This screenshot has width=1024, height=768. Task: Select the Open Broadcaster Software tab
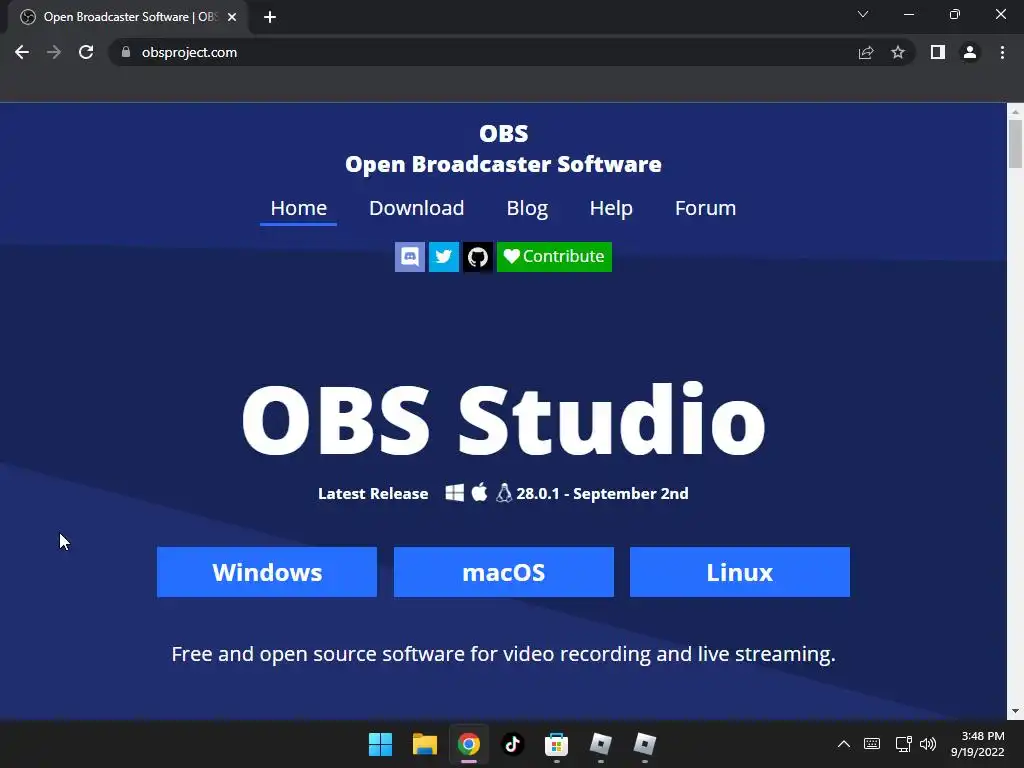128,17
